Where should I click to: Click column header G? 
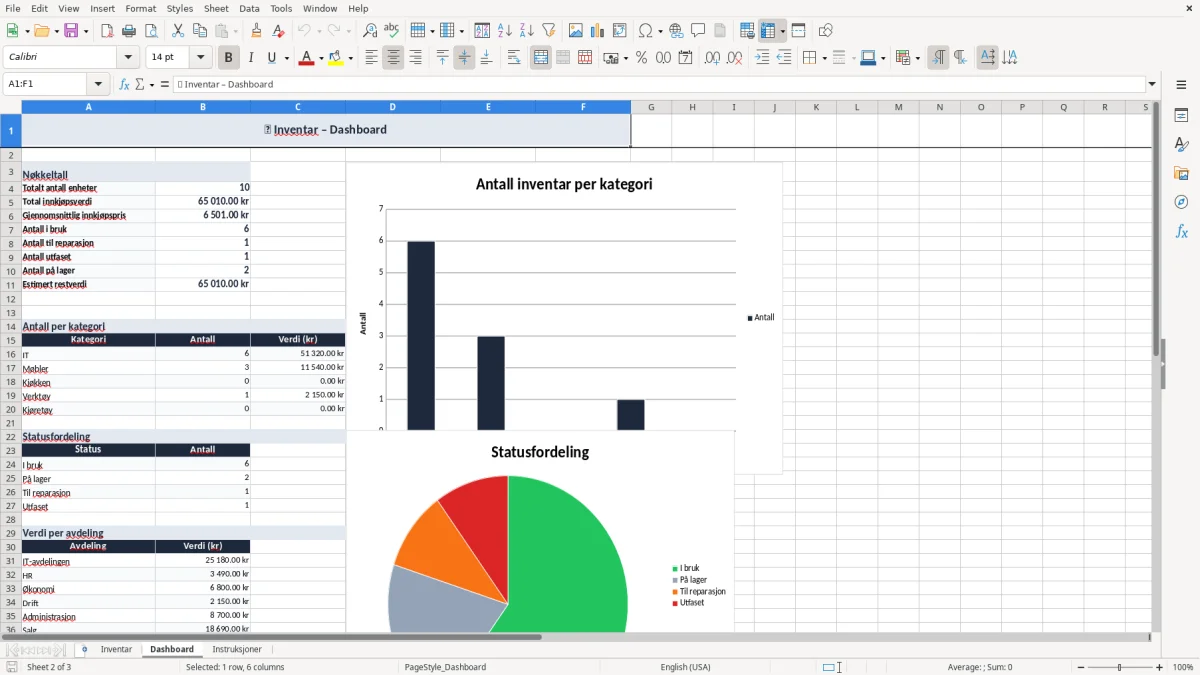[651, 107]
